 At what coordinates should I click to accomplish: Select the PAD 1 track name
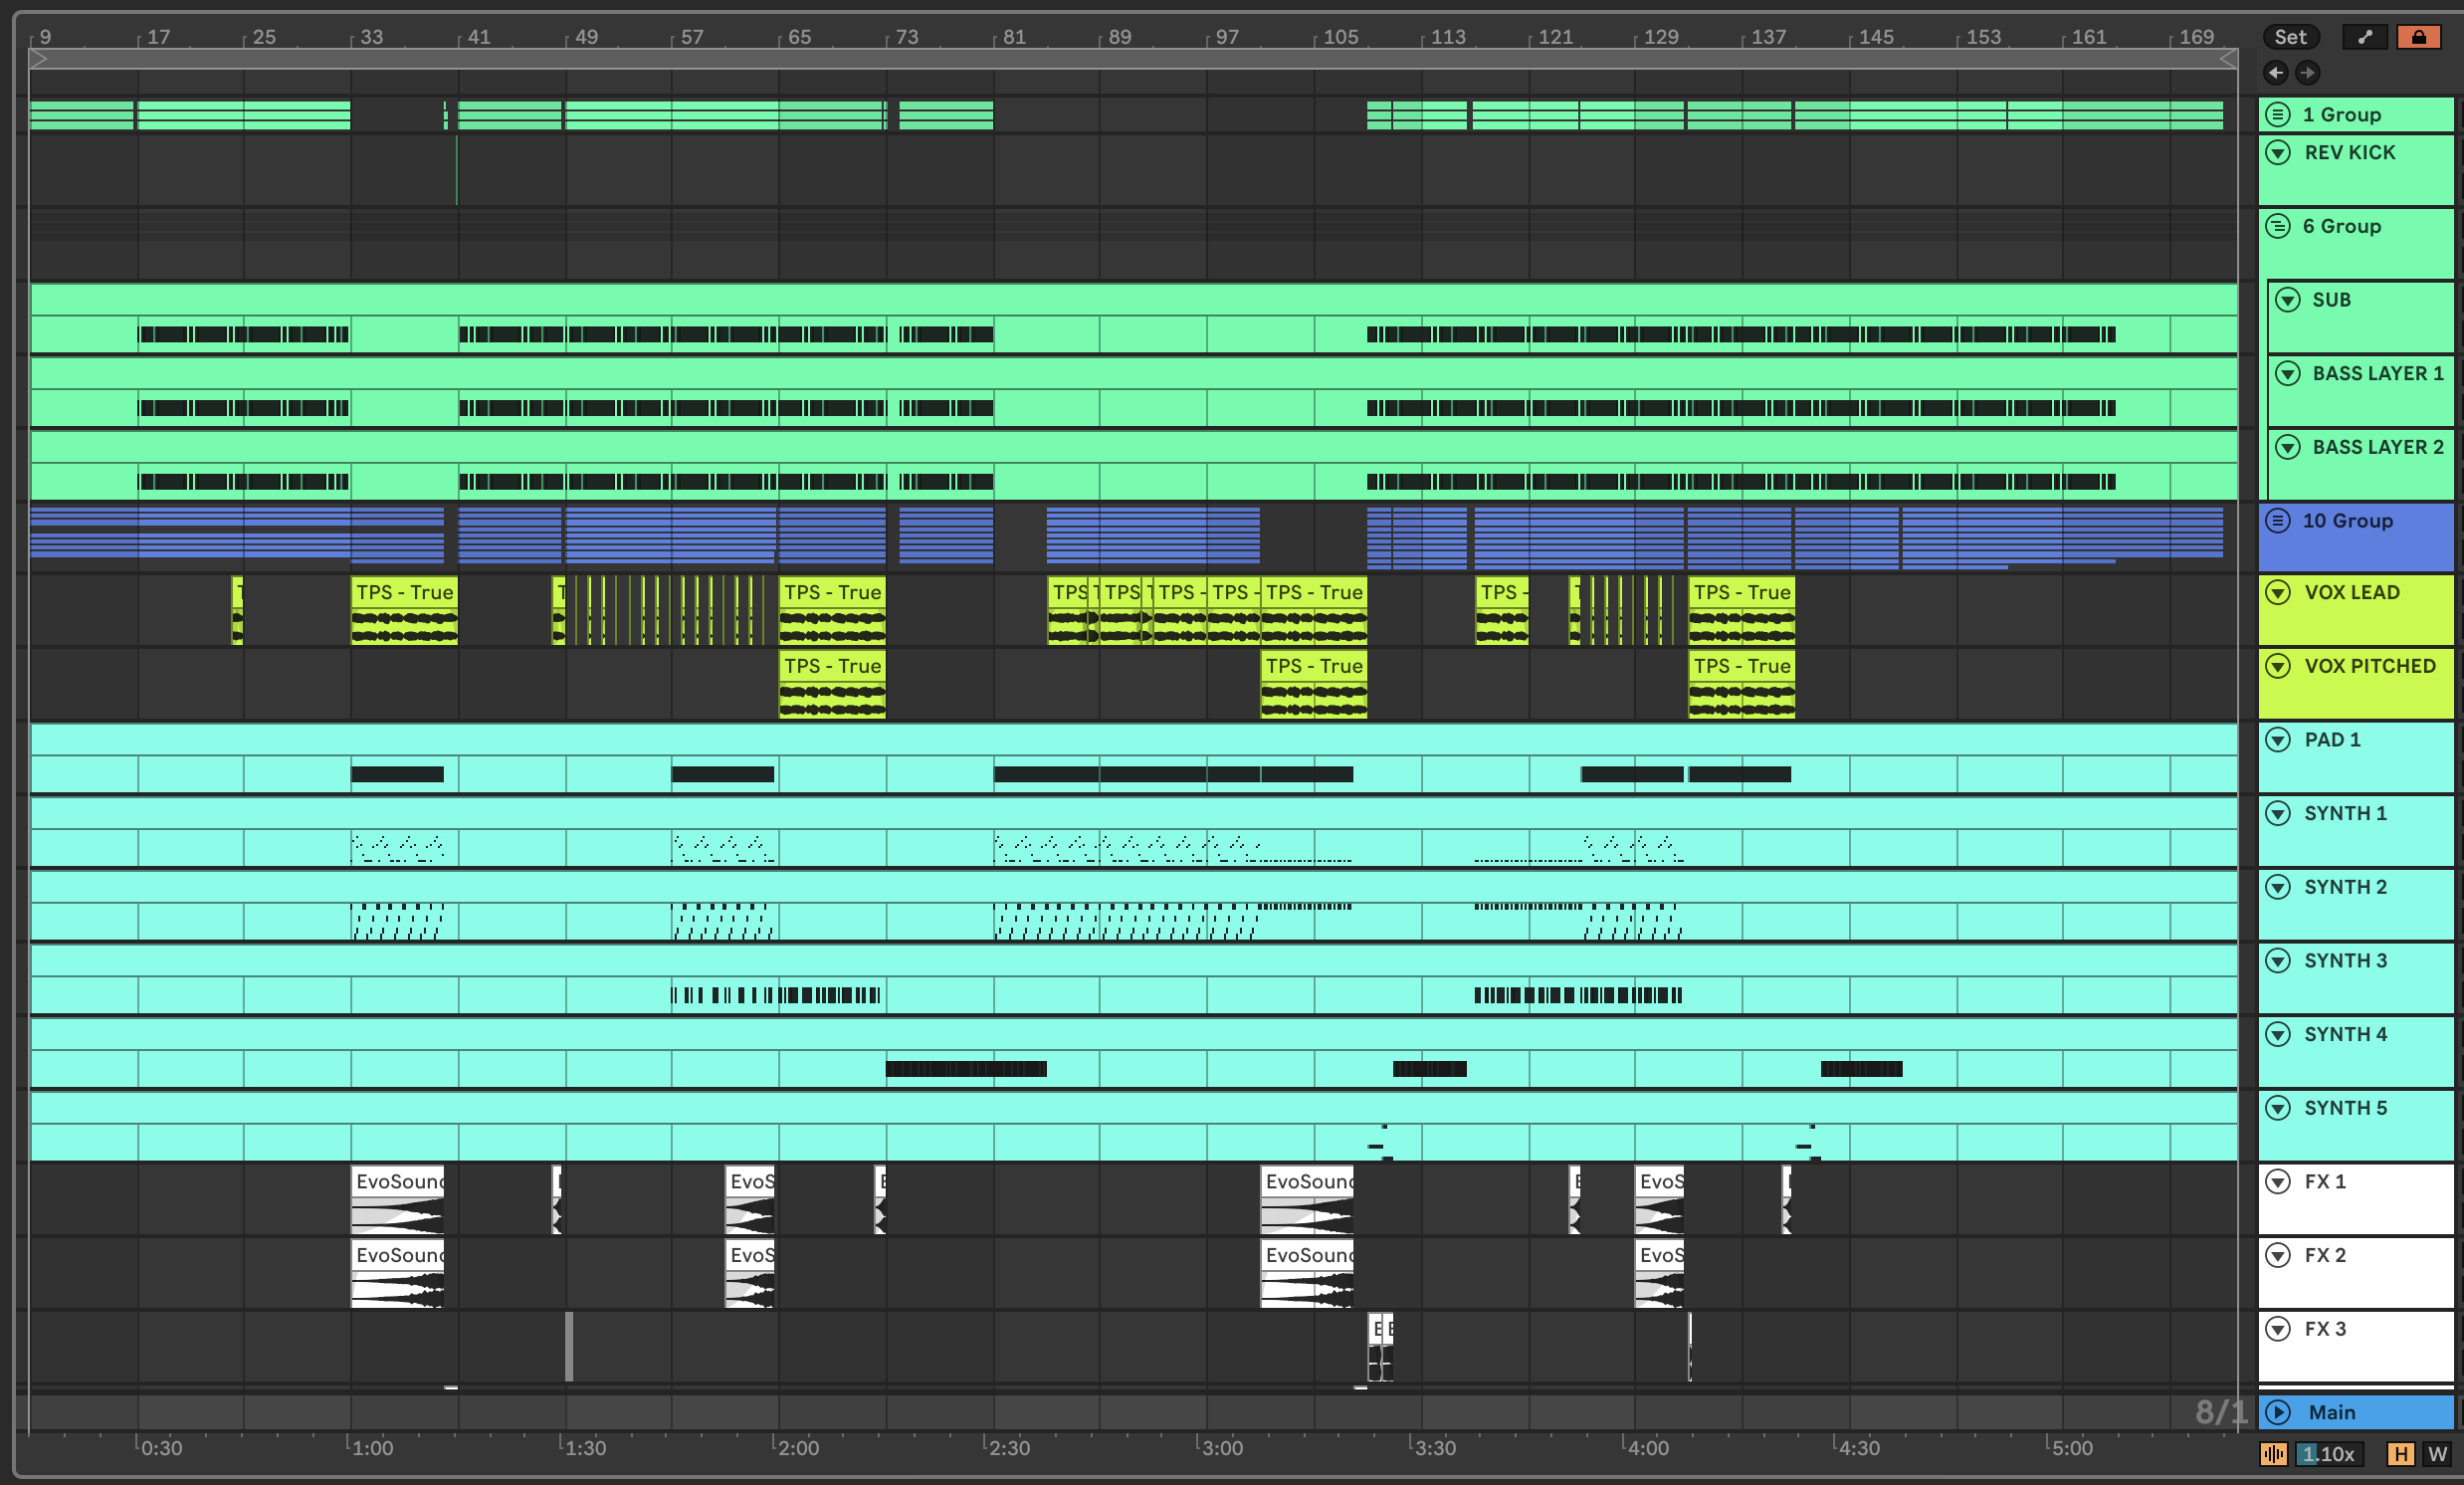tap(2332, 739)
